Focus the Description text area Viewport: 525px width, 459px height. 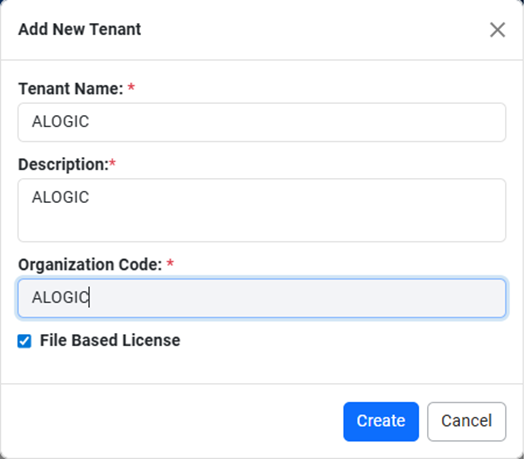[262, 210]
